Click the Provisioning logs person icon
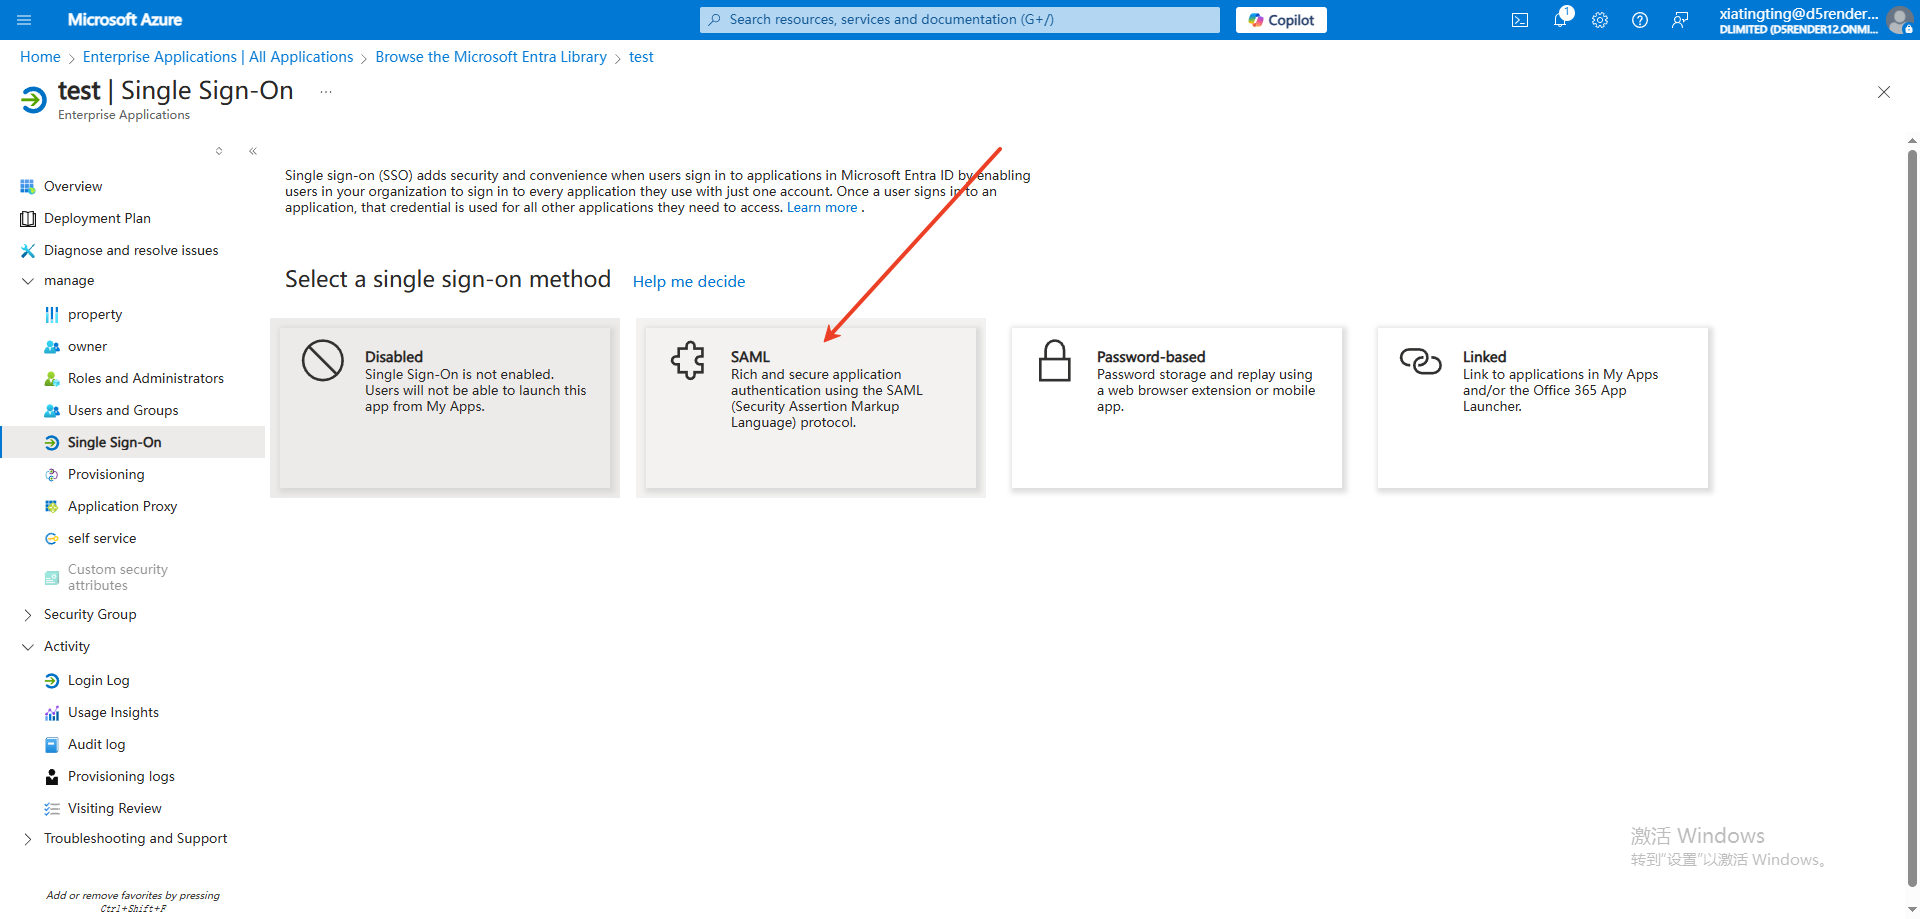 pos(52,776)
